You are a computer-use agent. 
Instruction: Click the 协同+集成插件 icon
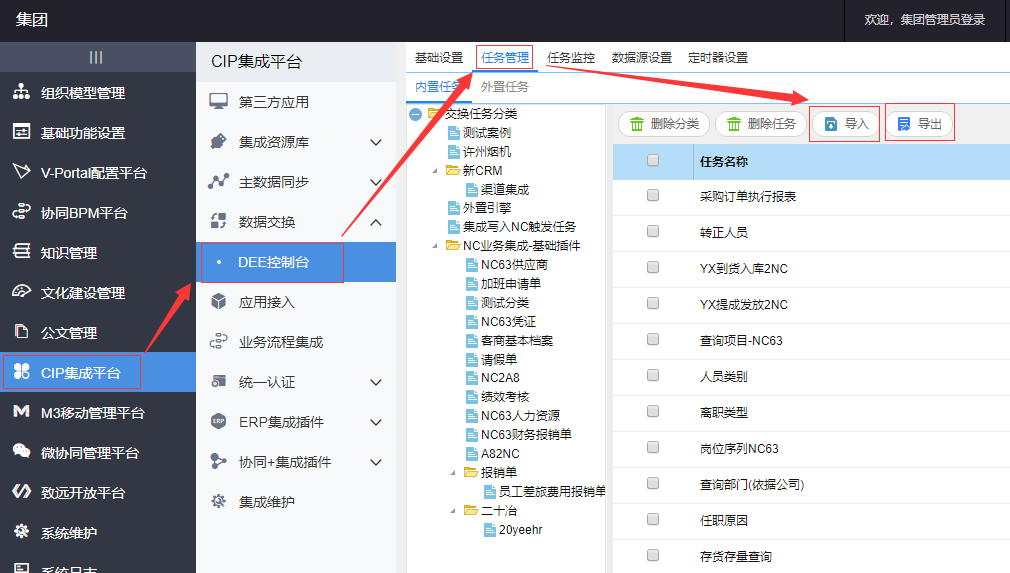[x=218, y=461]
